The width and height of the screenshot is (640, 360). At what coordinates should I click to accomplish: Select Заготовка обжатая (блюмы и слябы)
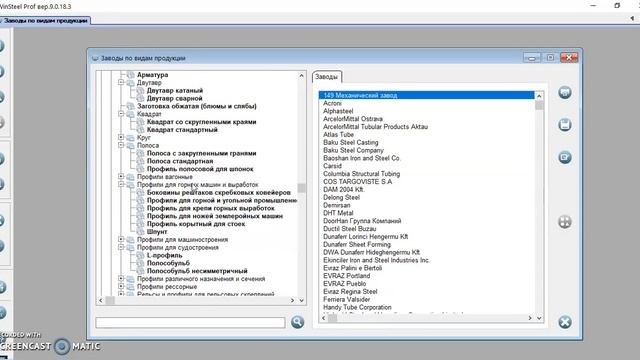(x=197, y=106)
